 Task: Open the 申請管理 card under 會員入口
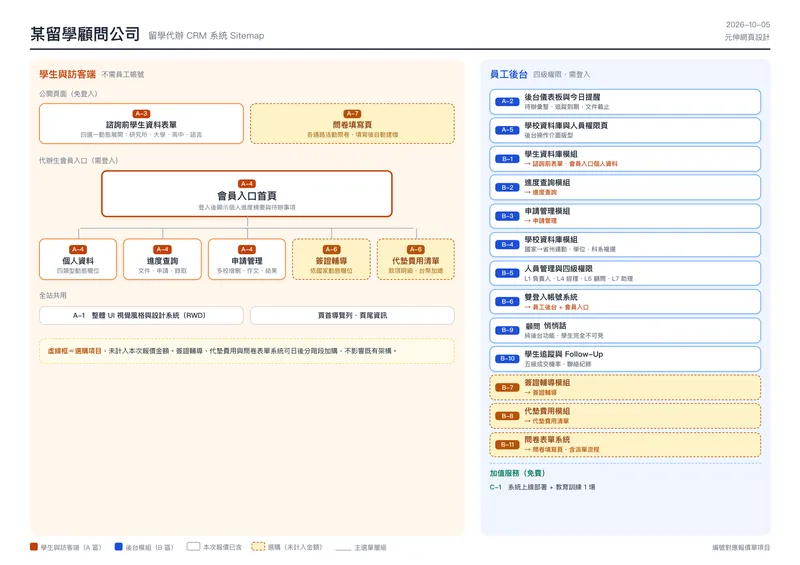coord(247,259)
